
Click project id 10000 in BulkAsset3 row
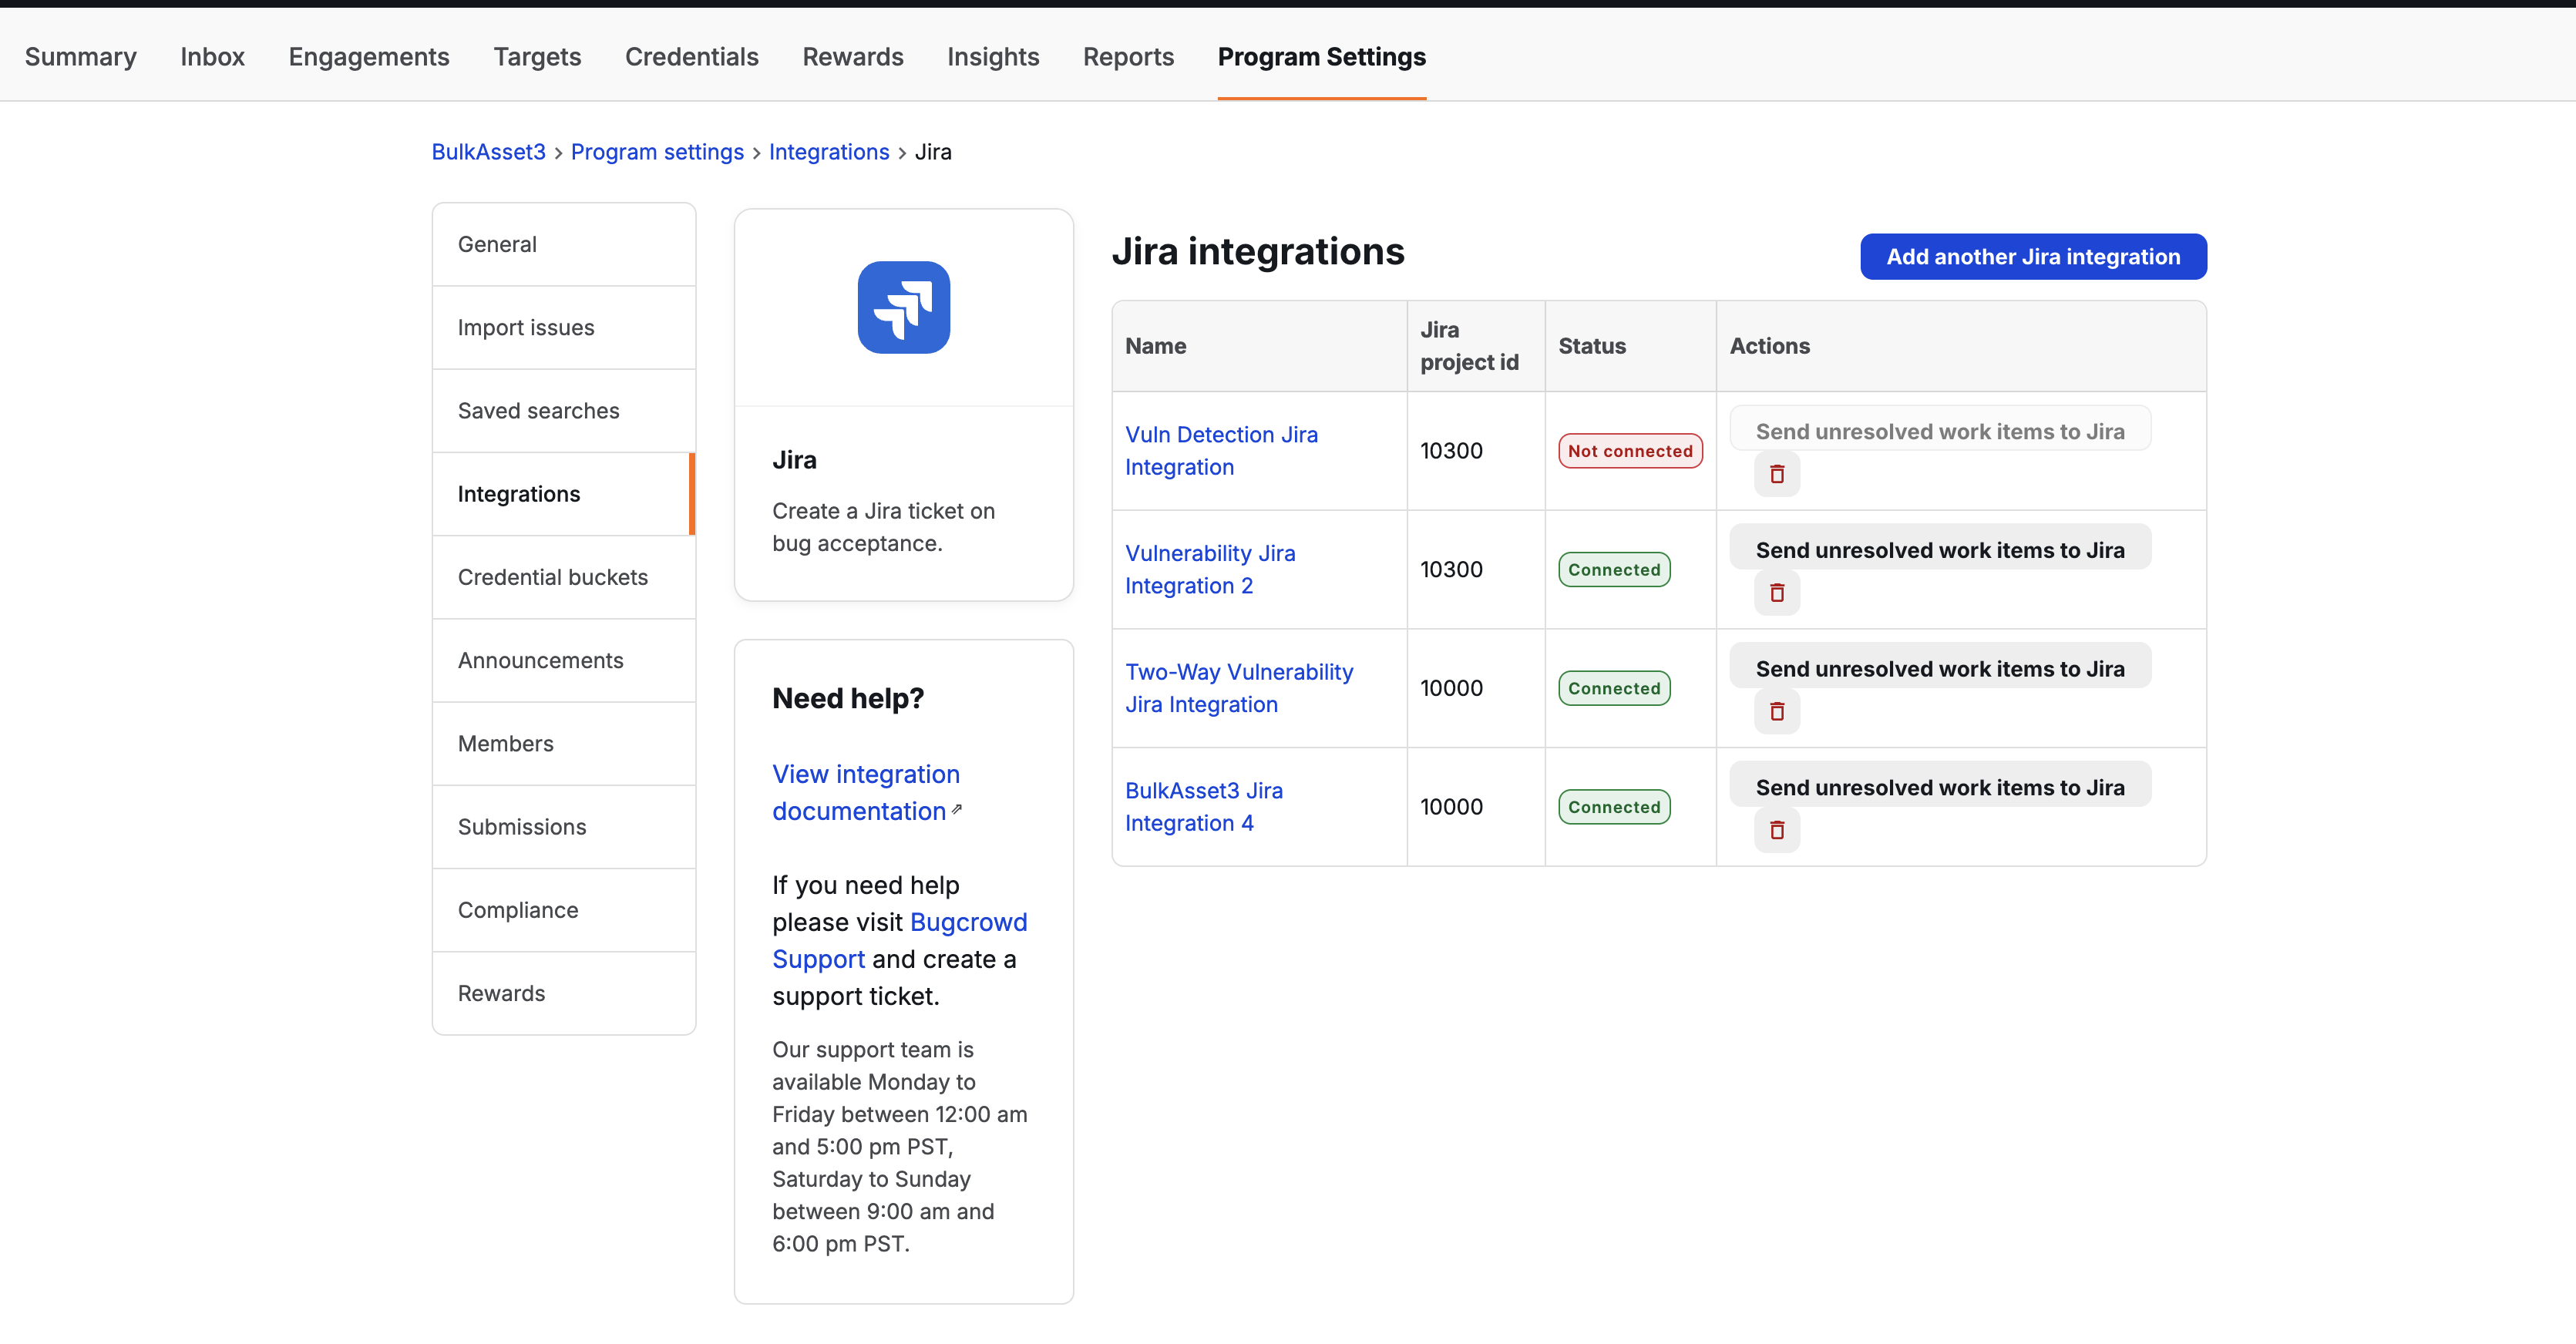click(1451, 807)
